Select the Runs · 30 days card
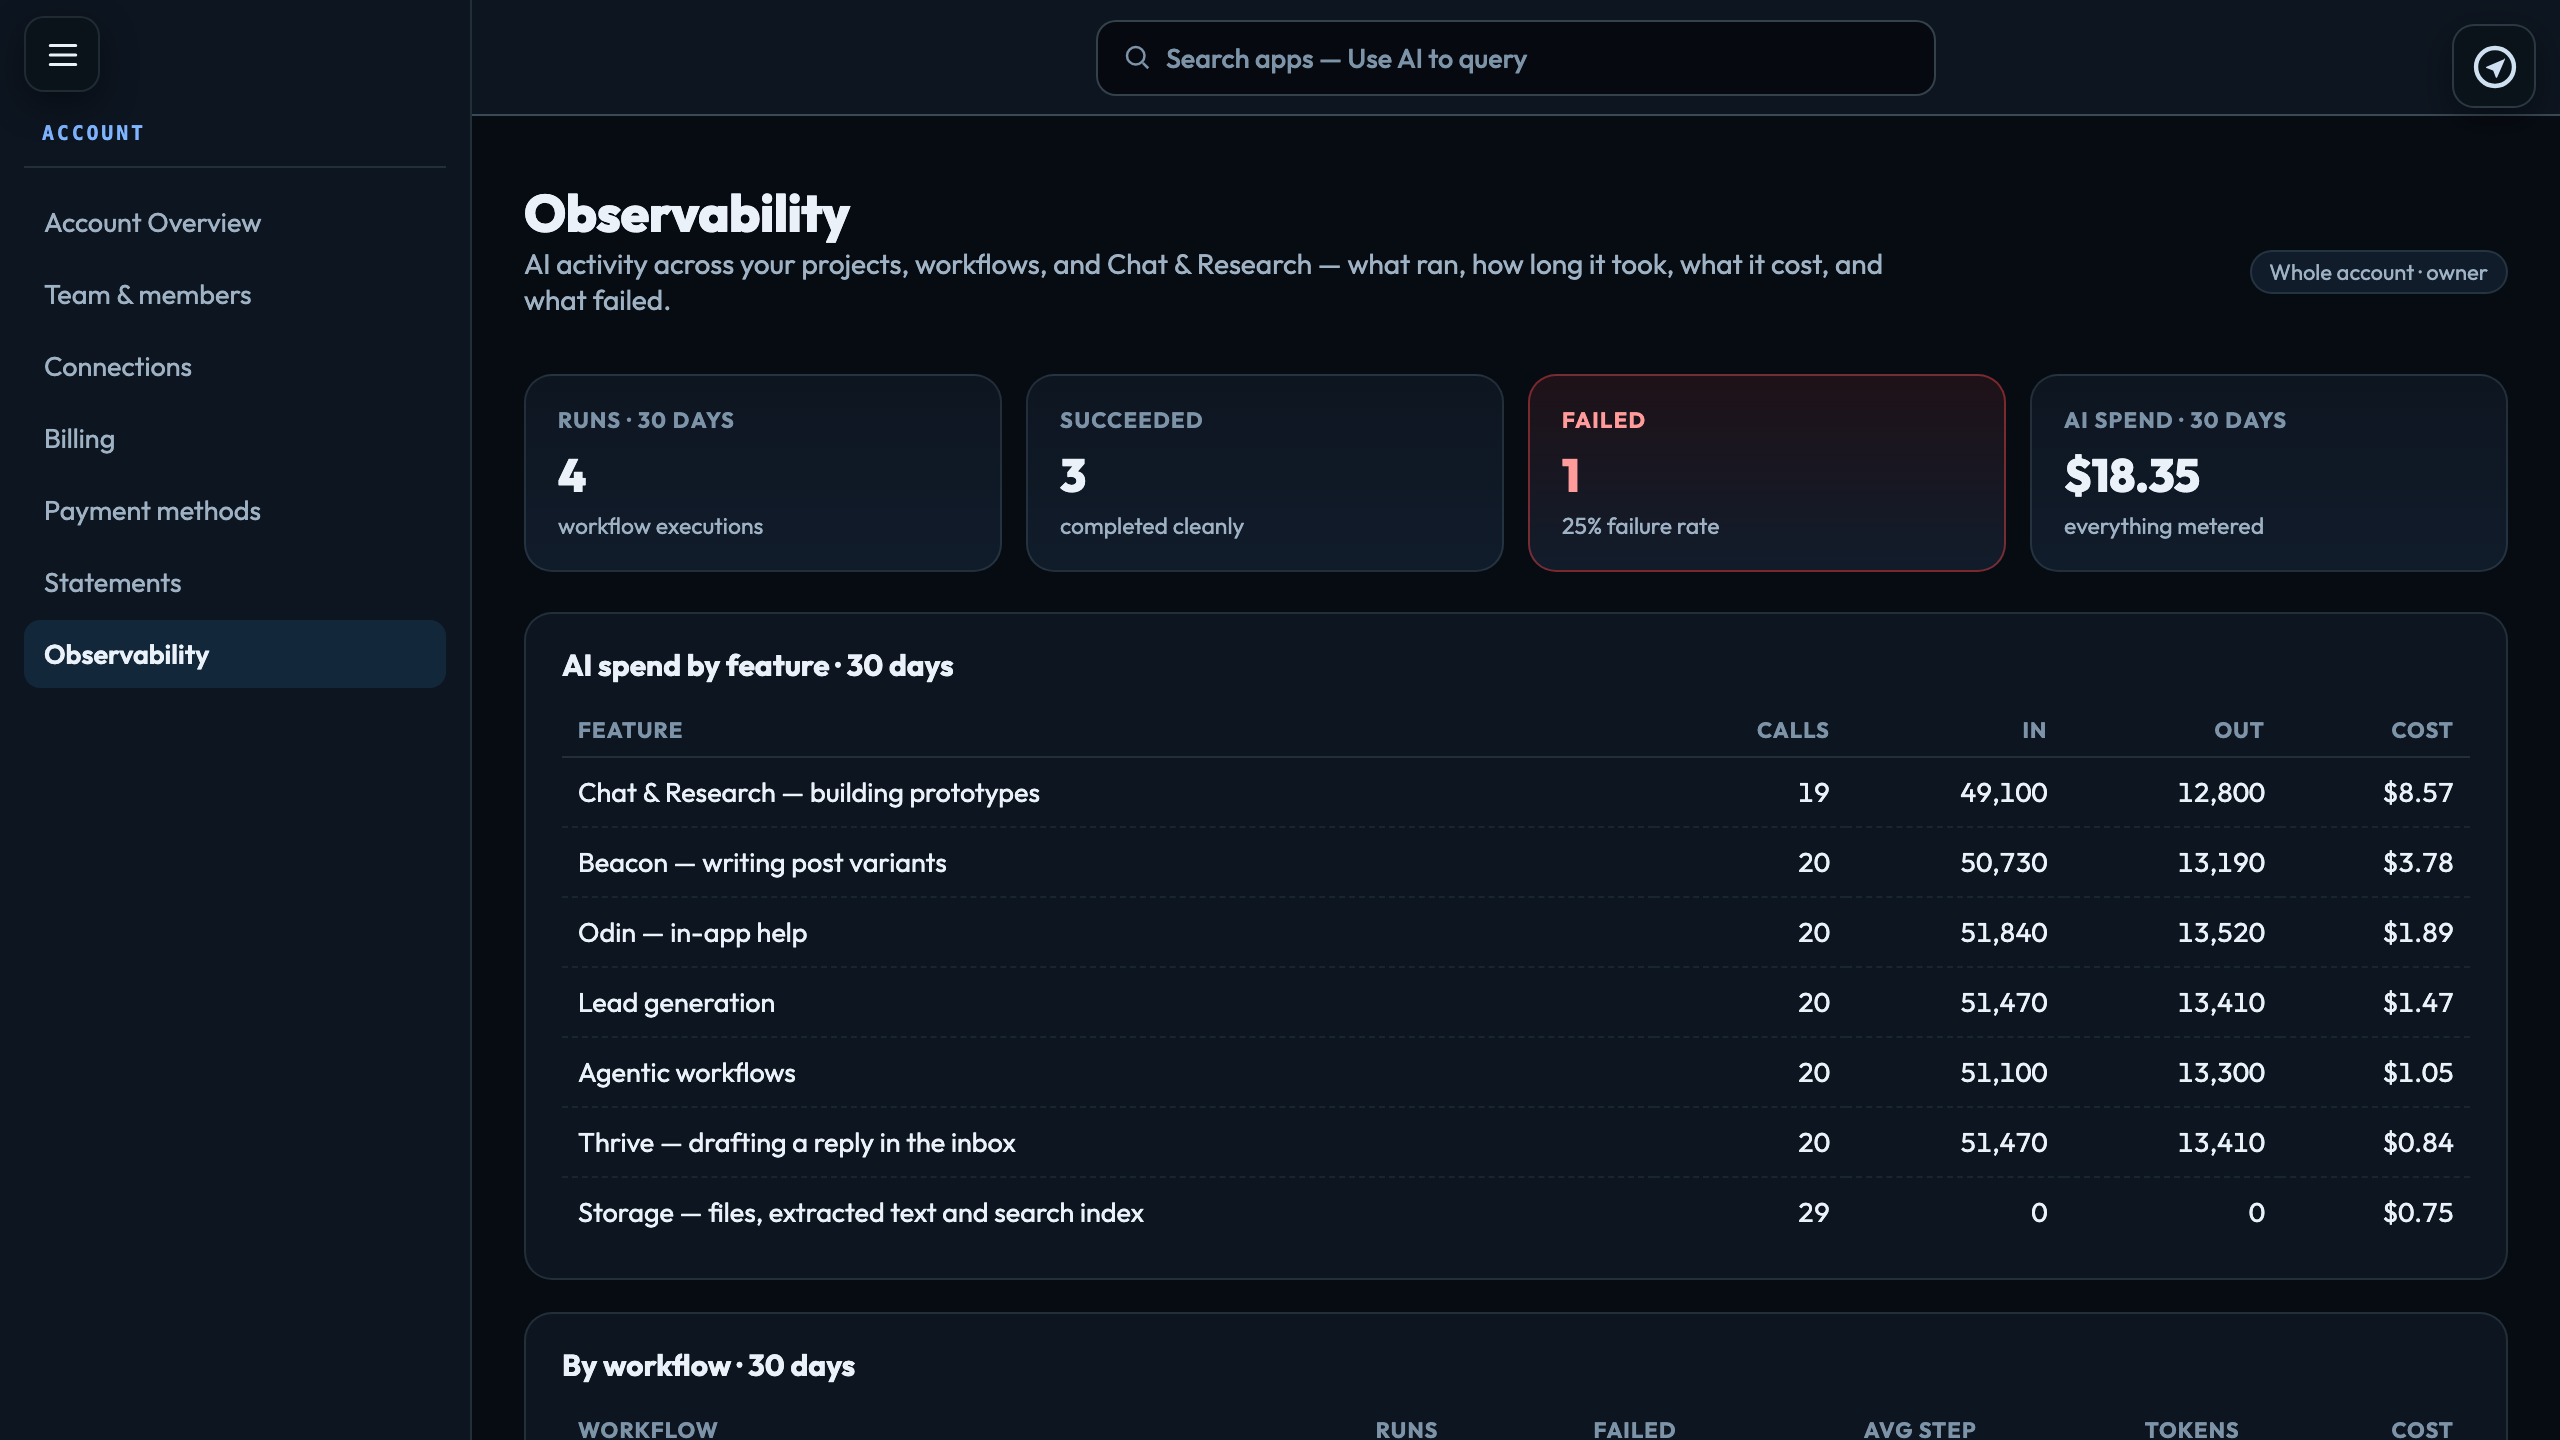This screenshot has width=2560, height=1440. tap(763, 473)
